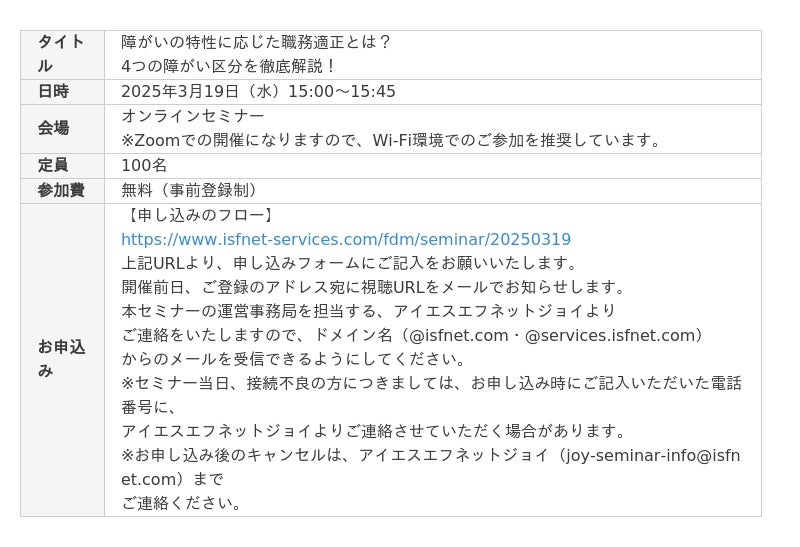The image size is (800, 547).
Task: Click the Zoom Wi-Fi recommendation note
Action: (x=392, y=140)
